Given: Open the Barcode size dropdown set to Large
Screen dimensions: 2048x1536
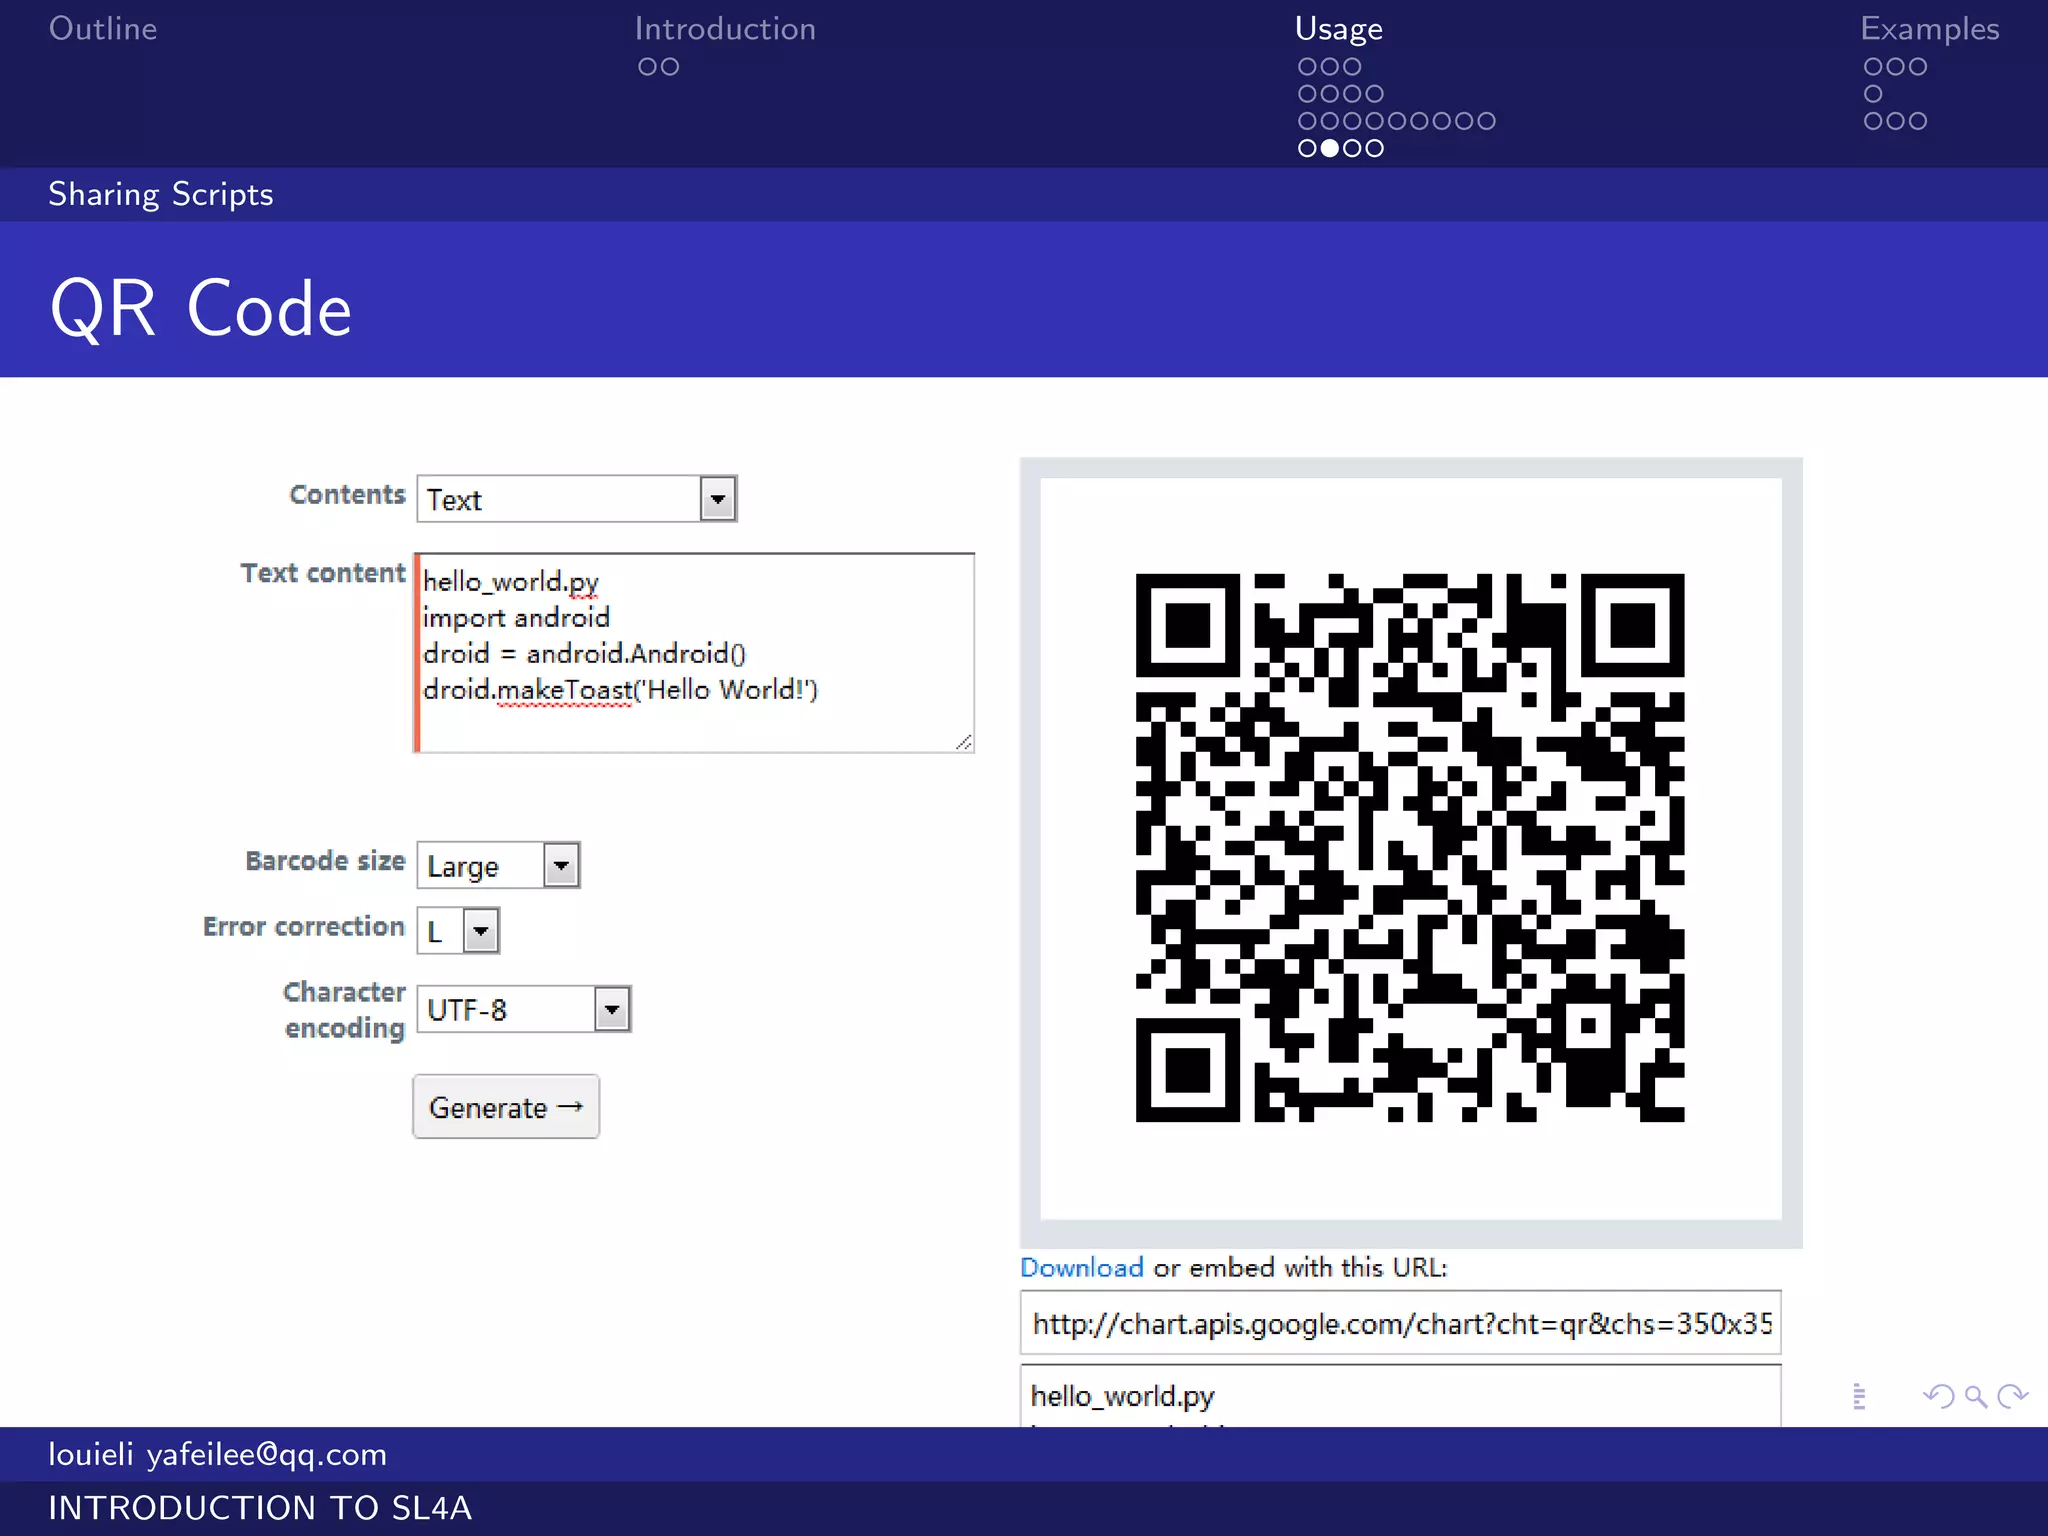Looking at the screenshot, I should coord(498,866).
